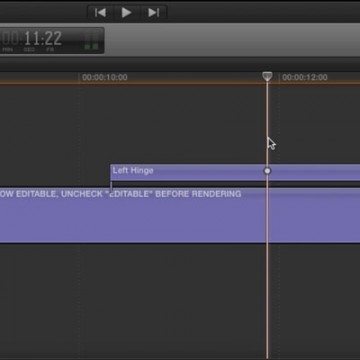Click the ruler at 00:00:10:00
The image size is (360, 360).
pos(105,77)
